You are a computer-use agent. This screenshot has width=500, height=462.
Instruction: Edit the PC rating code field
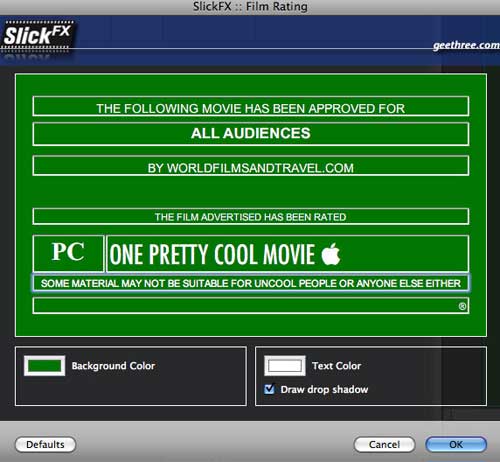68,253
